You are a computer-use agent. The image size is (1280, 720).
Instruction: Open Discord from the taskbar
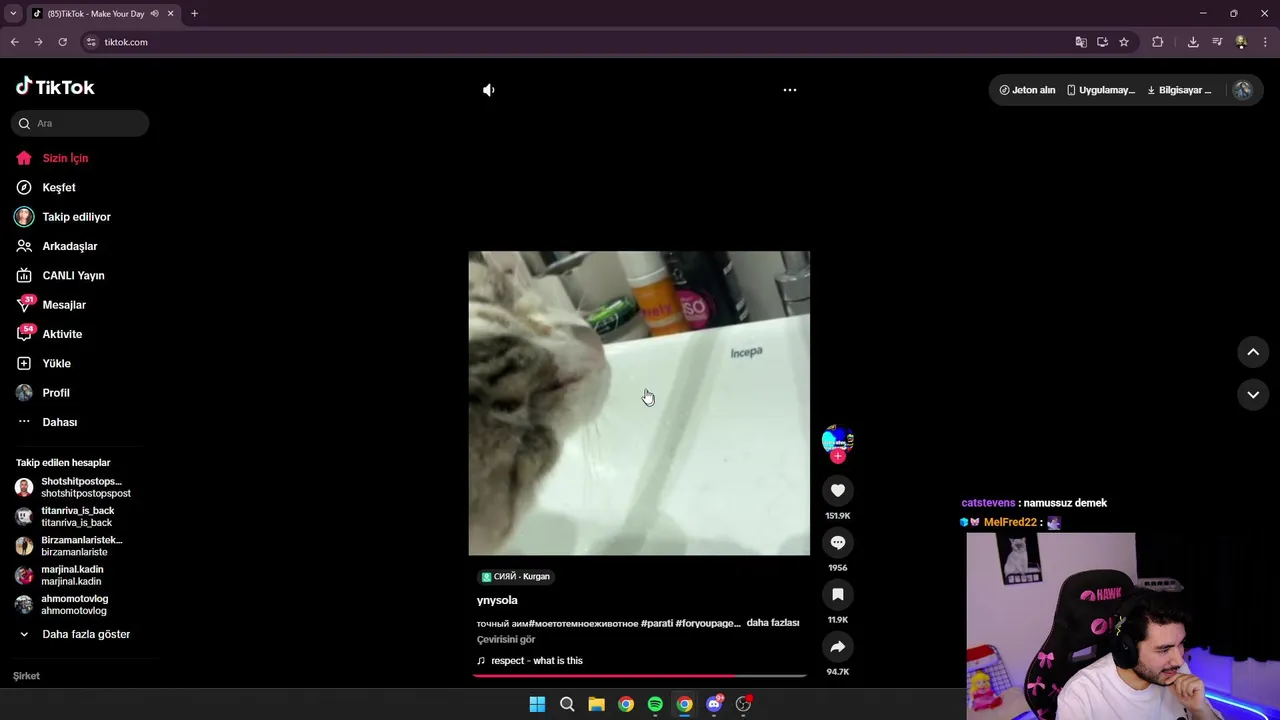point(714,704)
